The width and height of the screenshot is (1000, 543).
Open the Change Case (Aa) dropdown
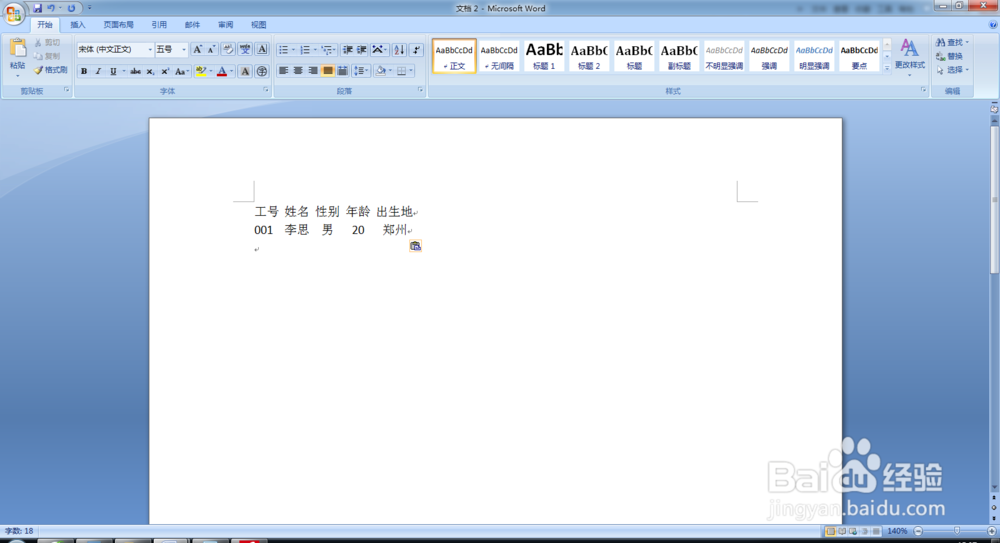181,71
